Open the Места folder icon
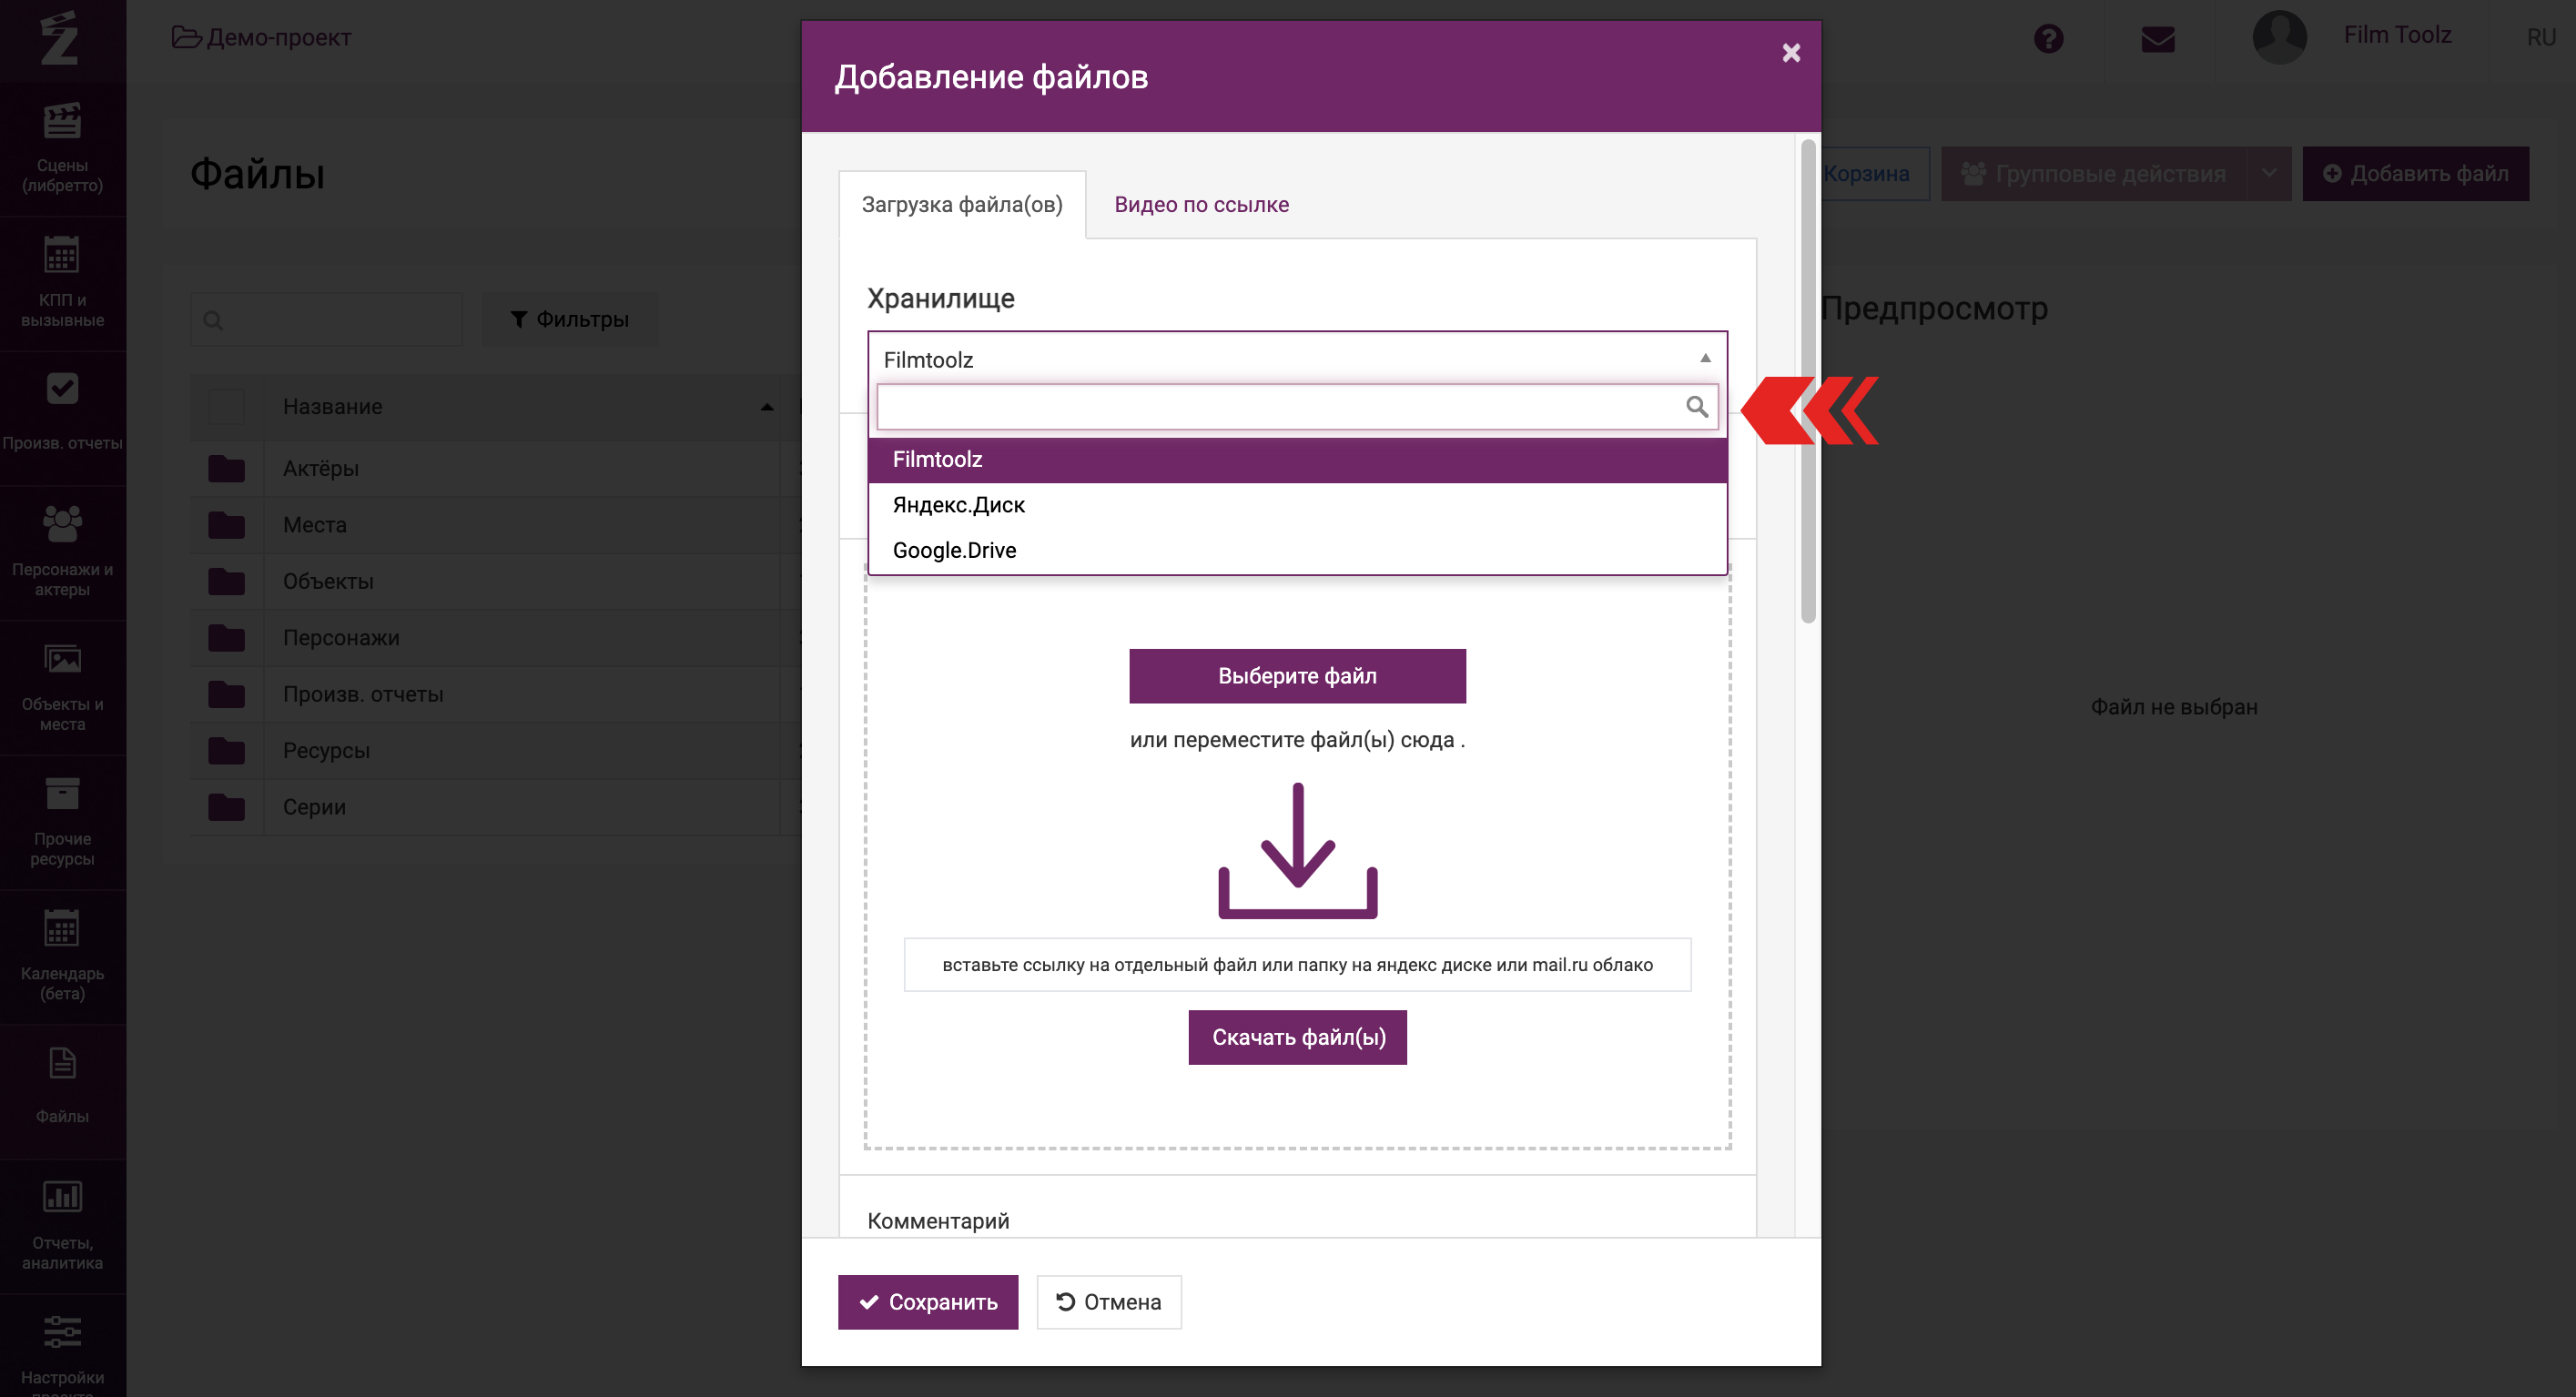The height and width of the screenshot is (1397, 2576). (226, 525)
